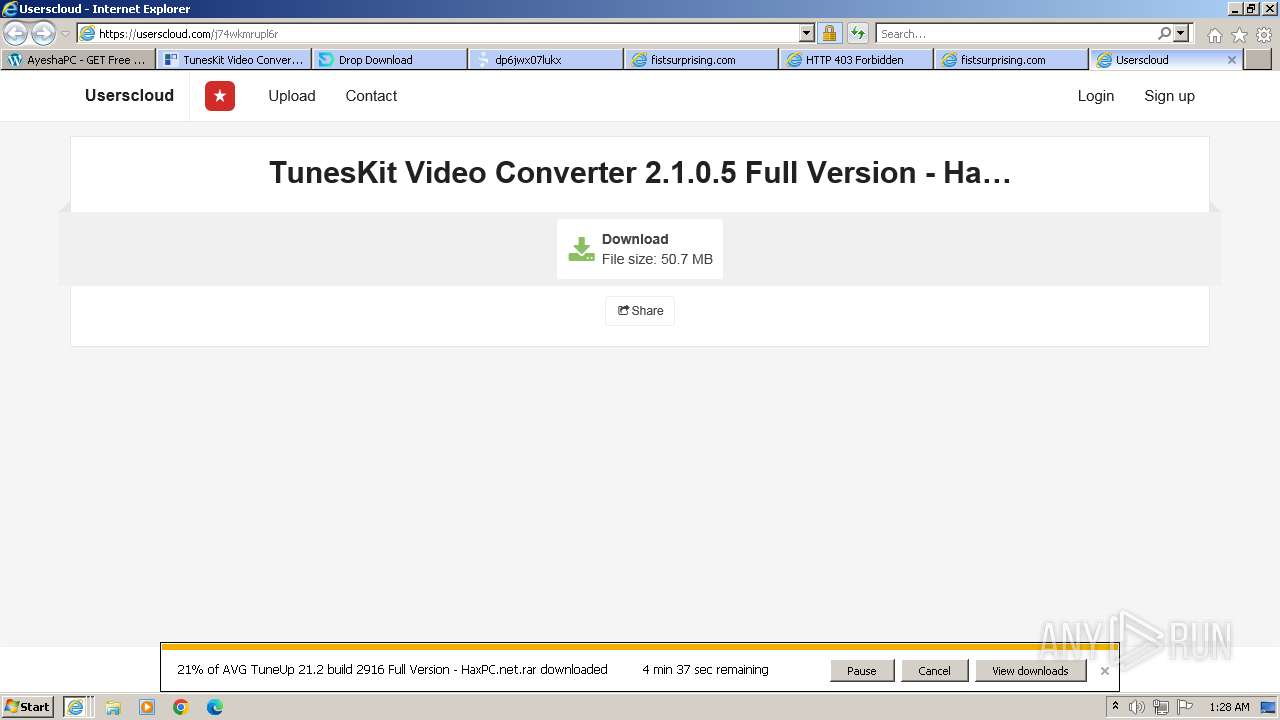The height and width of the screenshot is (720, 1280).
Task: Click the Action Center flag icon
Action: point(1185,707)
